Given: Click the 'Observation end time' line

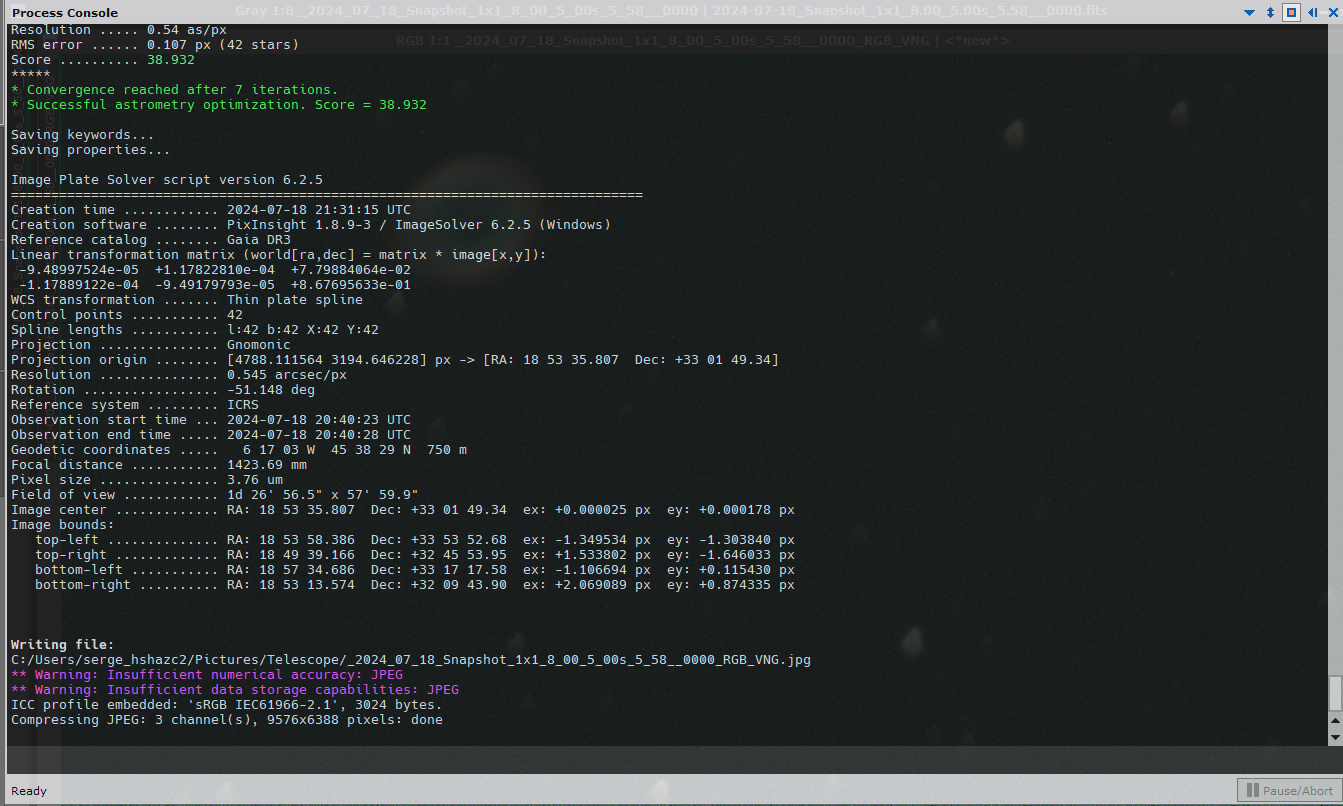Looking at the screenshot, I should (211, 435).
